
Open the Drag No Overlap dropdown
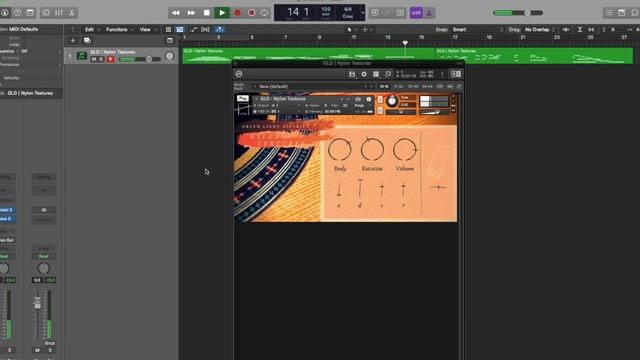[x=540, y=29]
